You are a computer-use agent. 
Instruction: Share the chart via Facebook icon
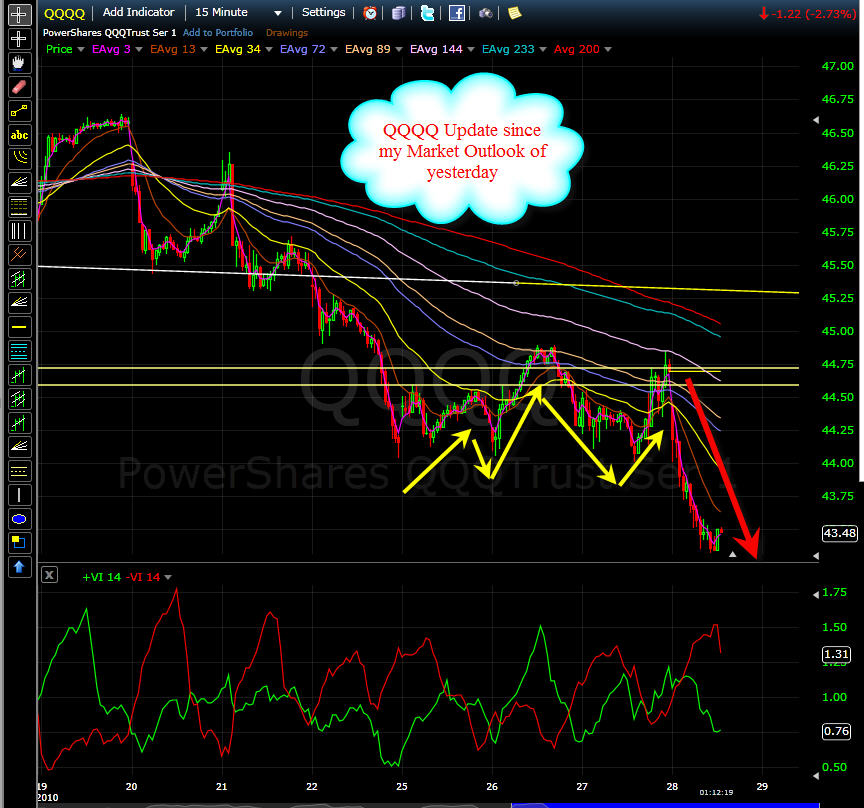(x=457, y=13)
